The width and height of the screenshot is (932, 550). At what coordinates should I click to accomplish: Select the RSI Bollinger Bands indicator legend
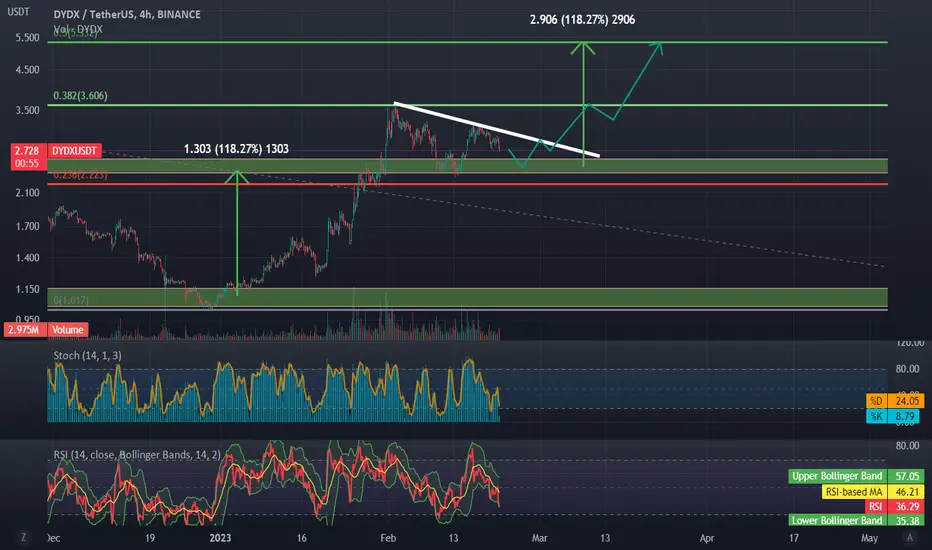pos(137,455)
